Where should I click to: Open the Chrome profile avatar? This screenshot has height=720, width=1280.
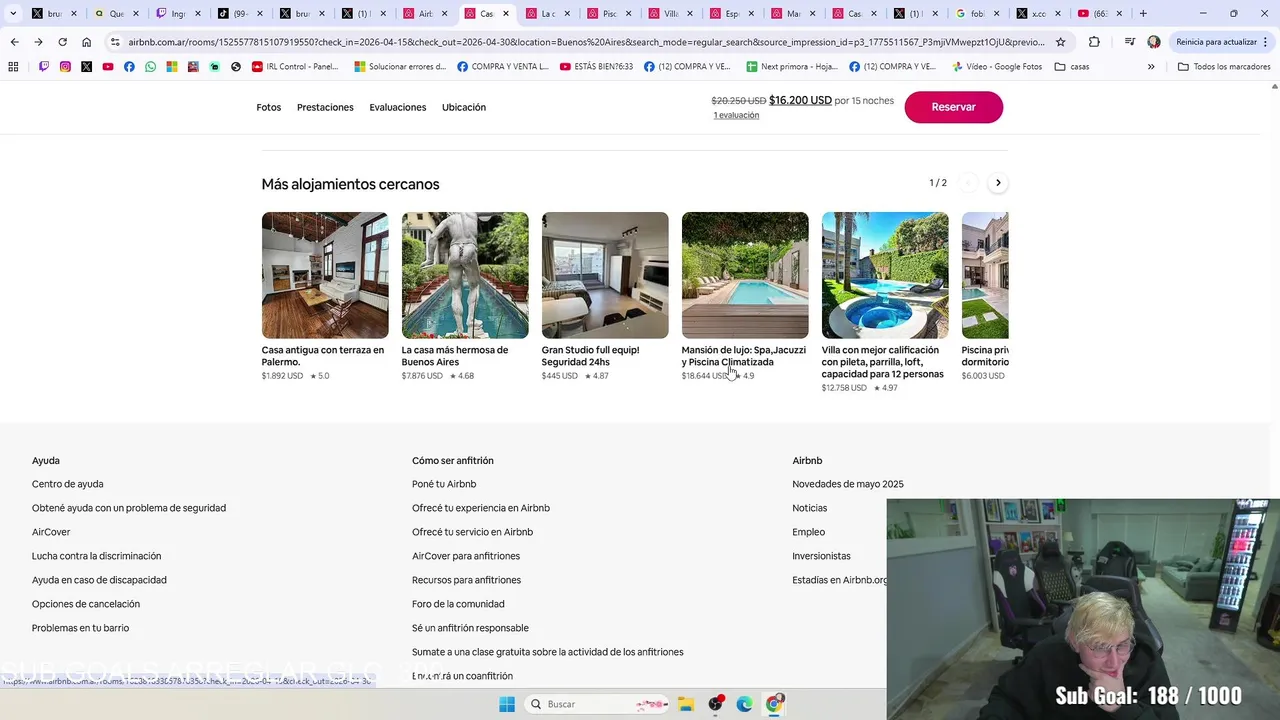[1154, 42]
